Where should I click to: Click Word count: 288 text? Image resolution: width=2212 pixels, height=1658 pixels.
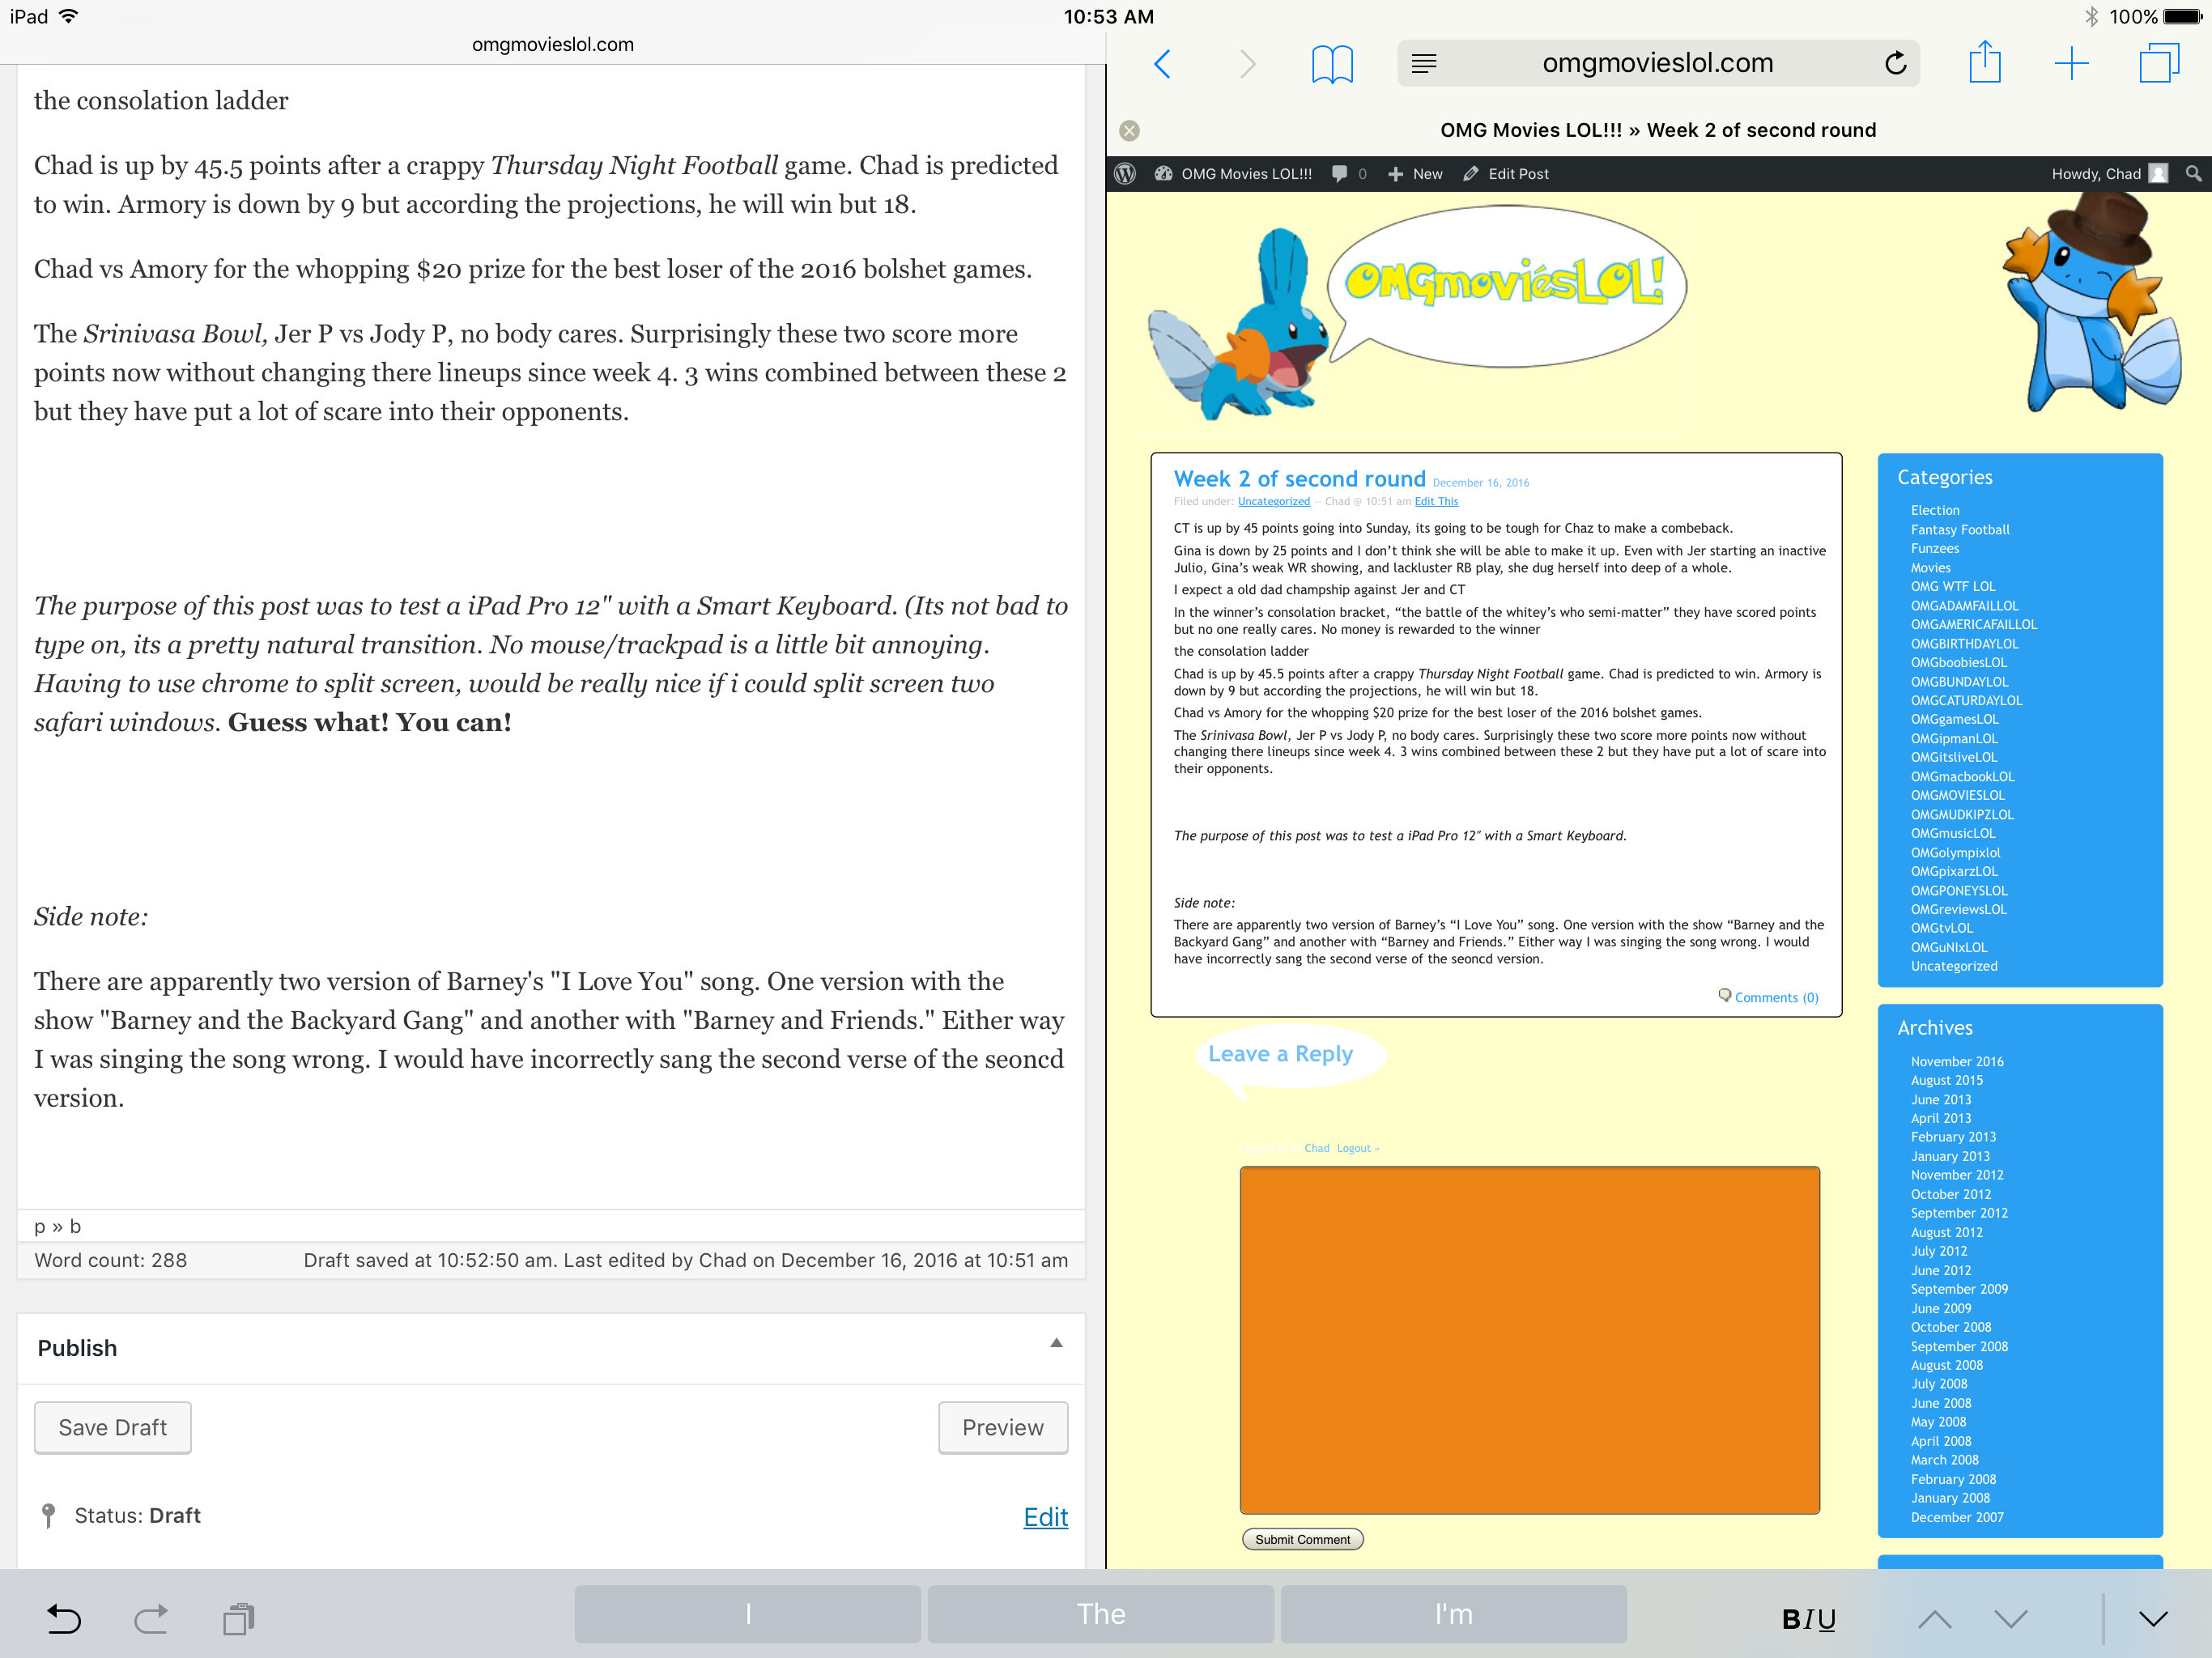point(110,1260)
